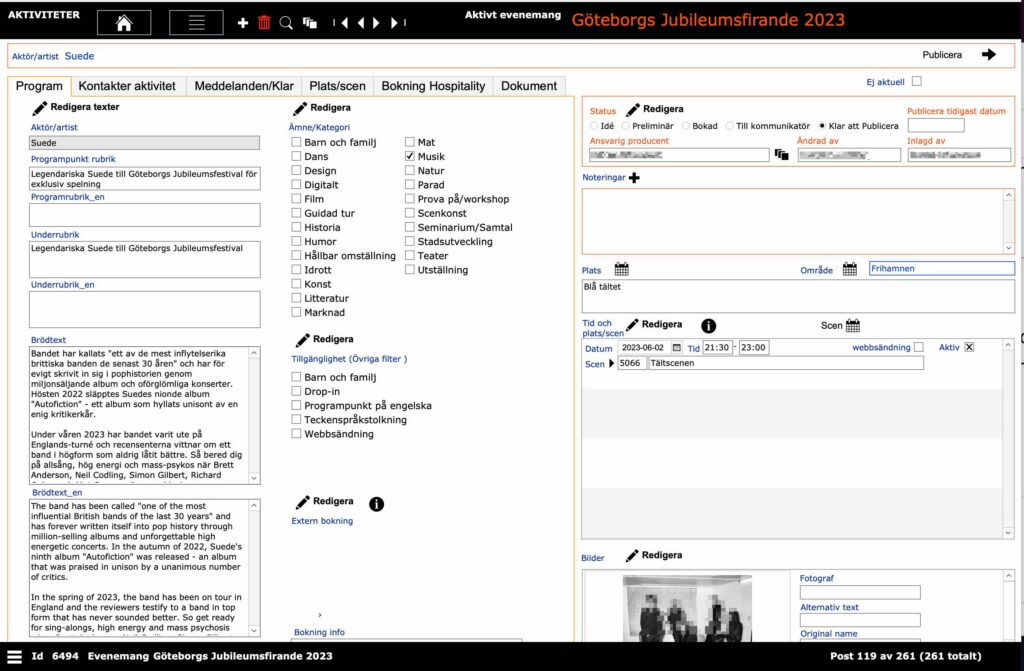Click scroll up arrow of Brödtext_en field
Image resolution: width=1024 pixels, height=671 pixels.
point(254,506)
